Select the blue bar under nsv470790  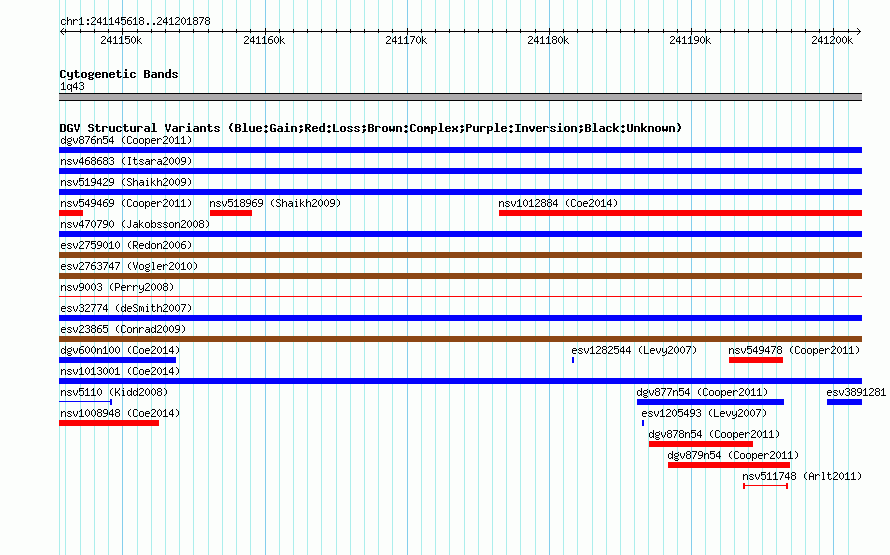(x=460, y=234)
